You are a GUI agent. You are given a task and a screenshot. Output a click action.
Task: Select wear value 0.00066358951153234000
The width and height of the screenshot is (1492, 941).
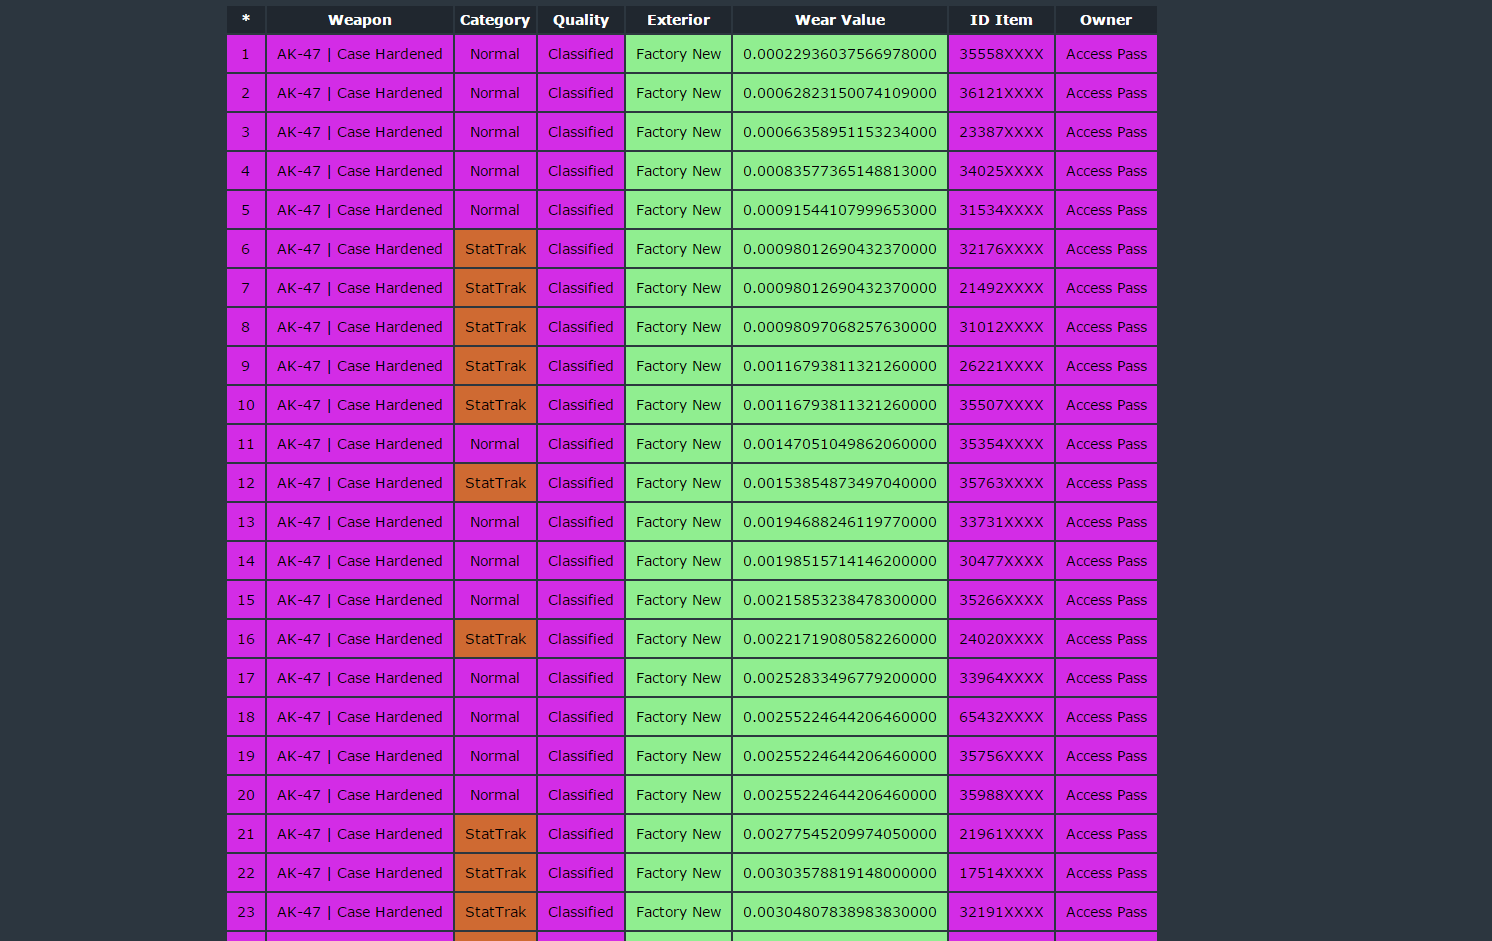(840, 132)
